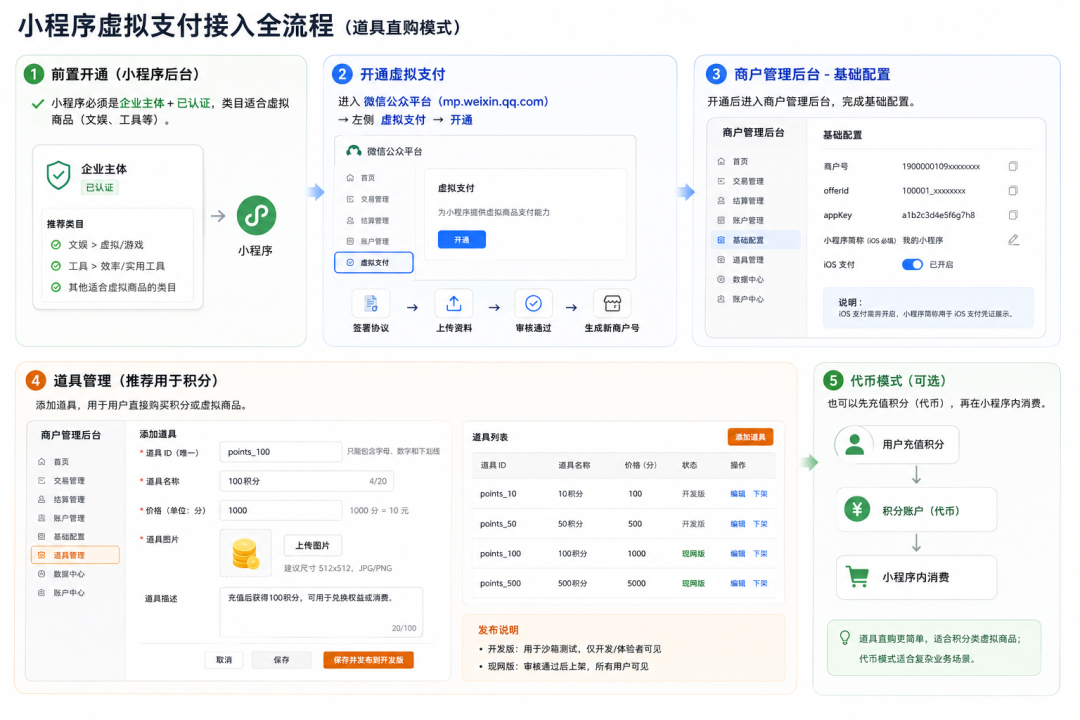
Task: Click the blue 开通 button
Action: pos(461,239)
